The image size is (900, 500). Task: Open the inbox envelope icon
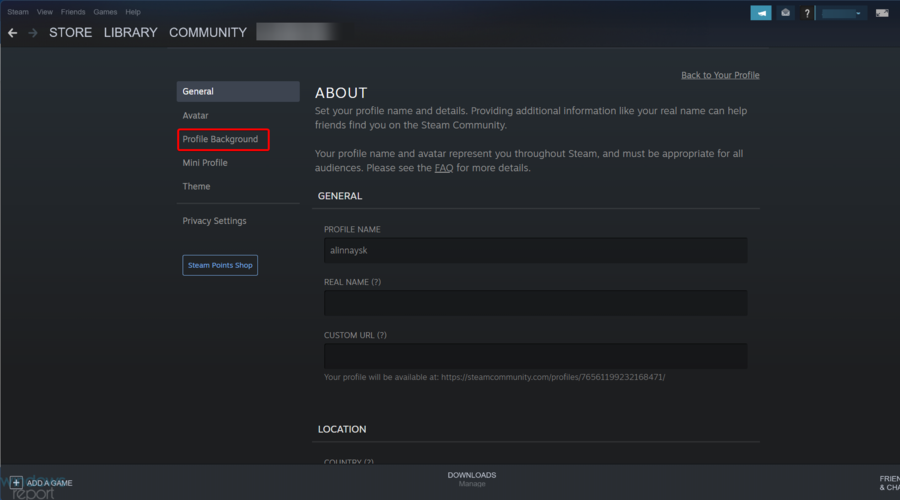point(785,13)
